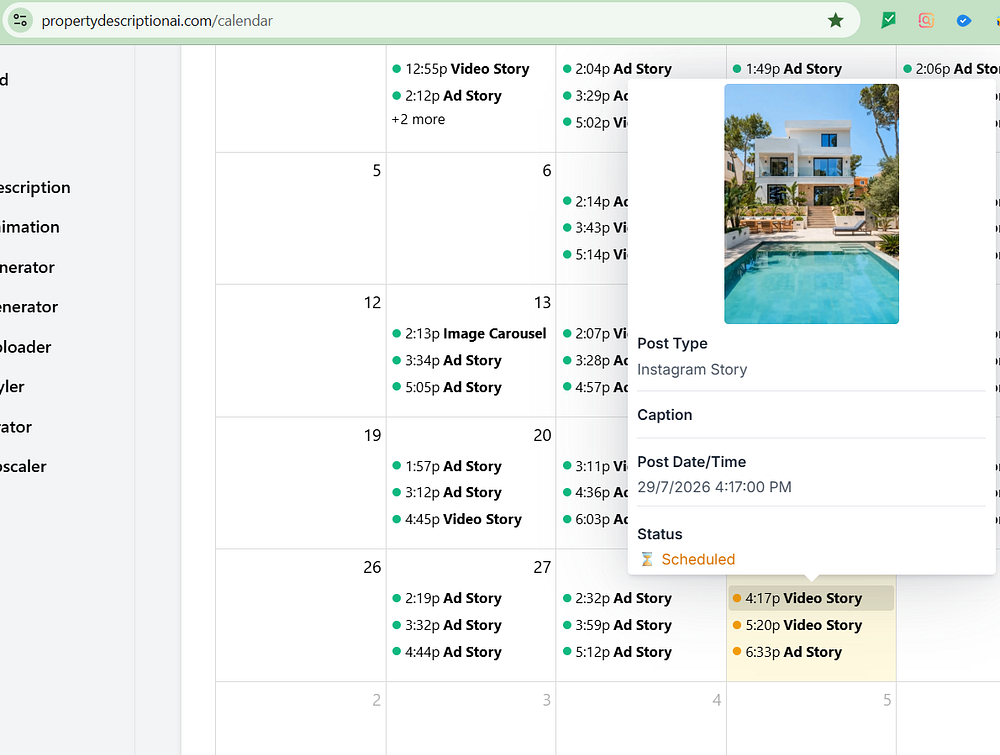Open sidebar item ending in 'yler'
Screen dimensions: 1000x755
point(12,386)
